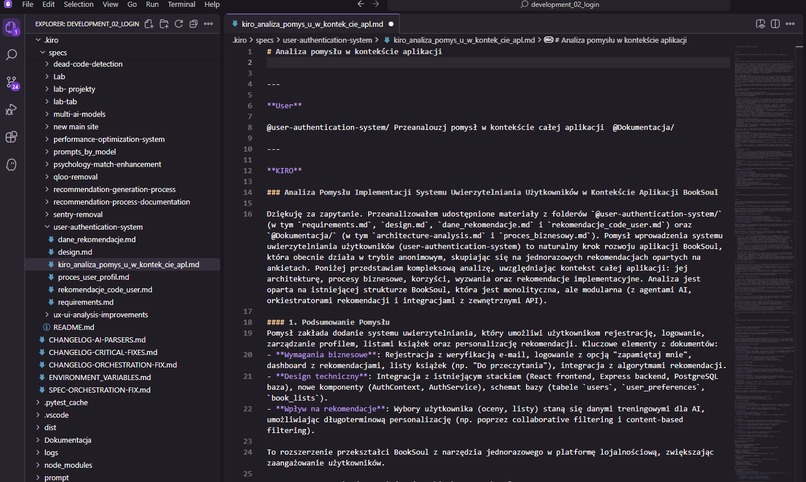Image resolution: width=806 pixels, height=482 pixels.
Task: Open the Kiro ghost panel icon
Action: click(x=11, y=164)
